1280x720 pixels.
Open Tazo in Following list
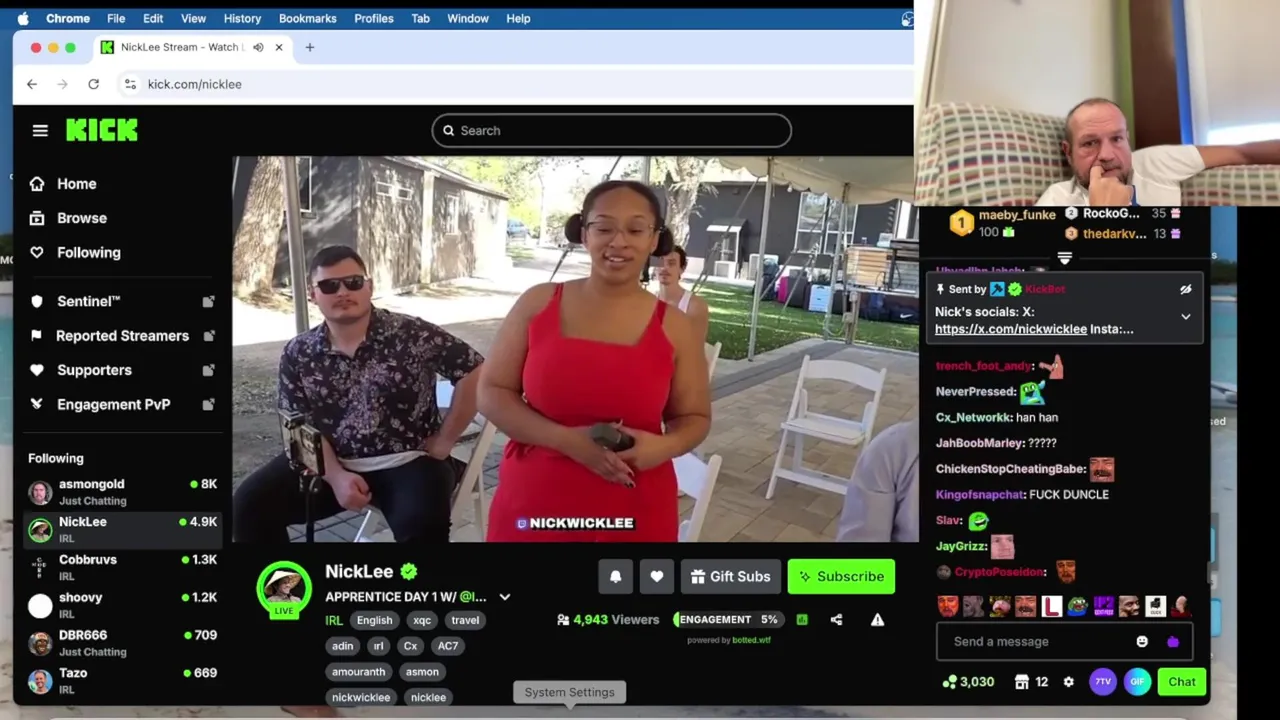122,681
